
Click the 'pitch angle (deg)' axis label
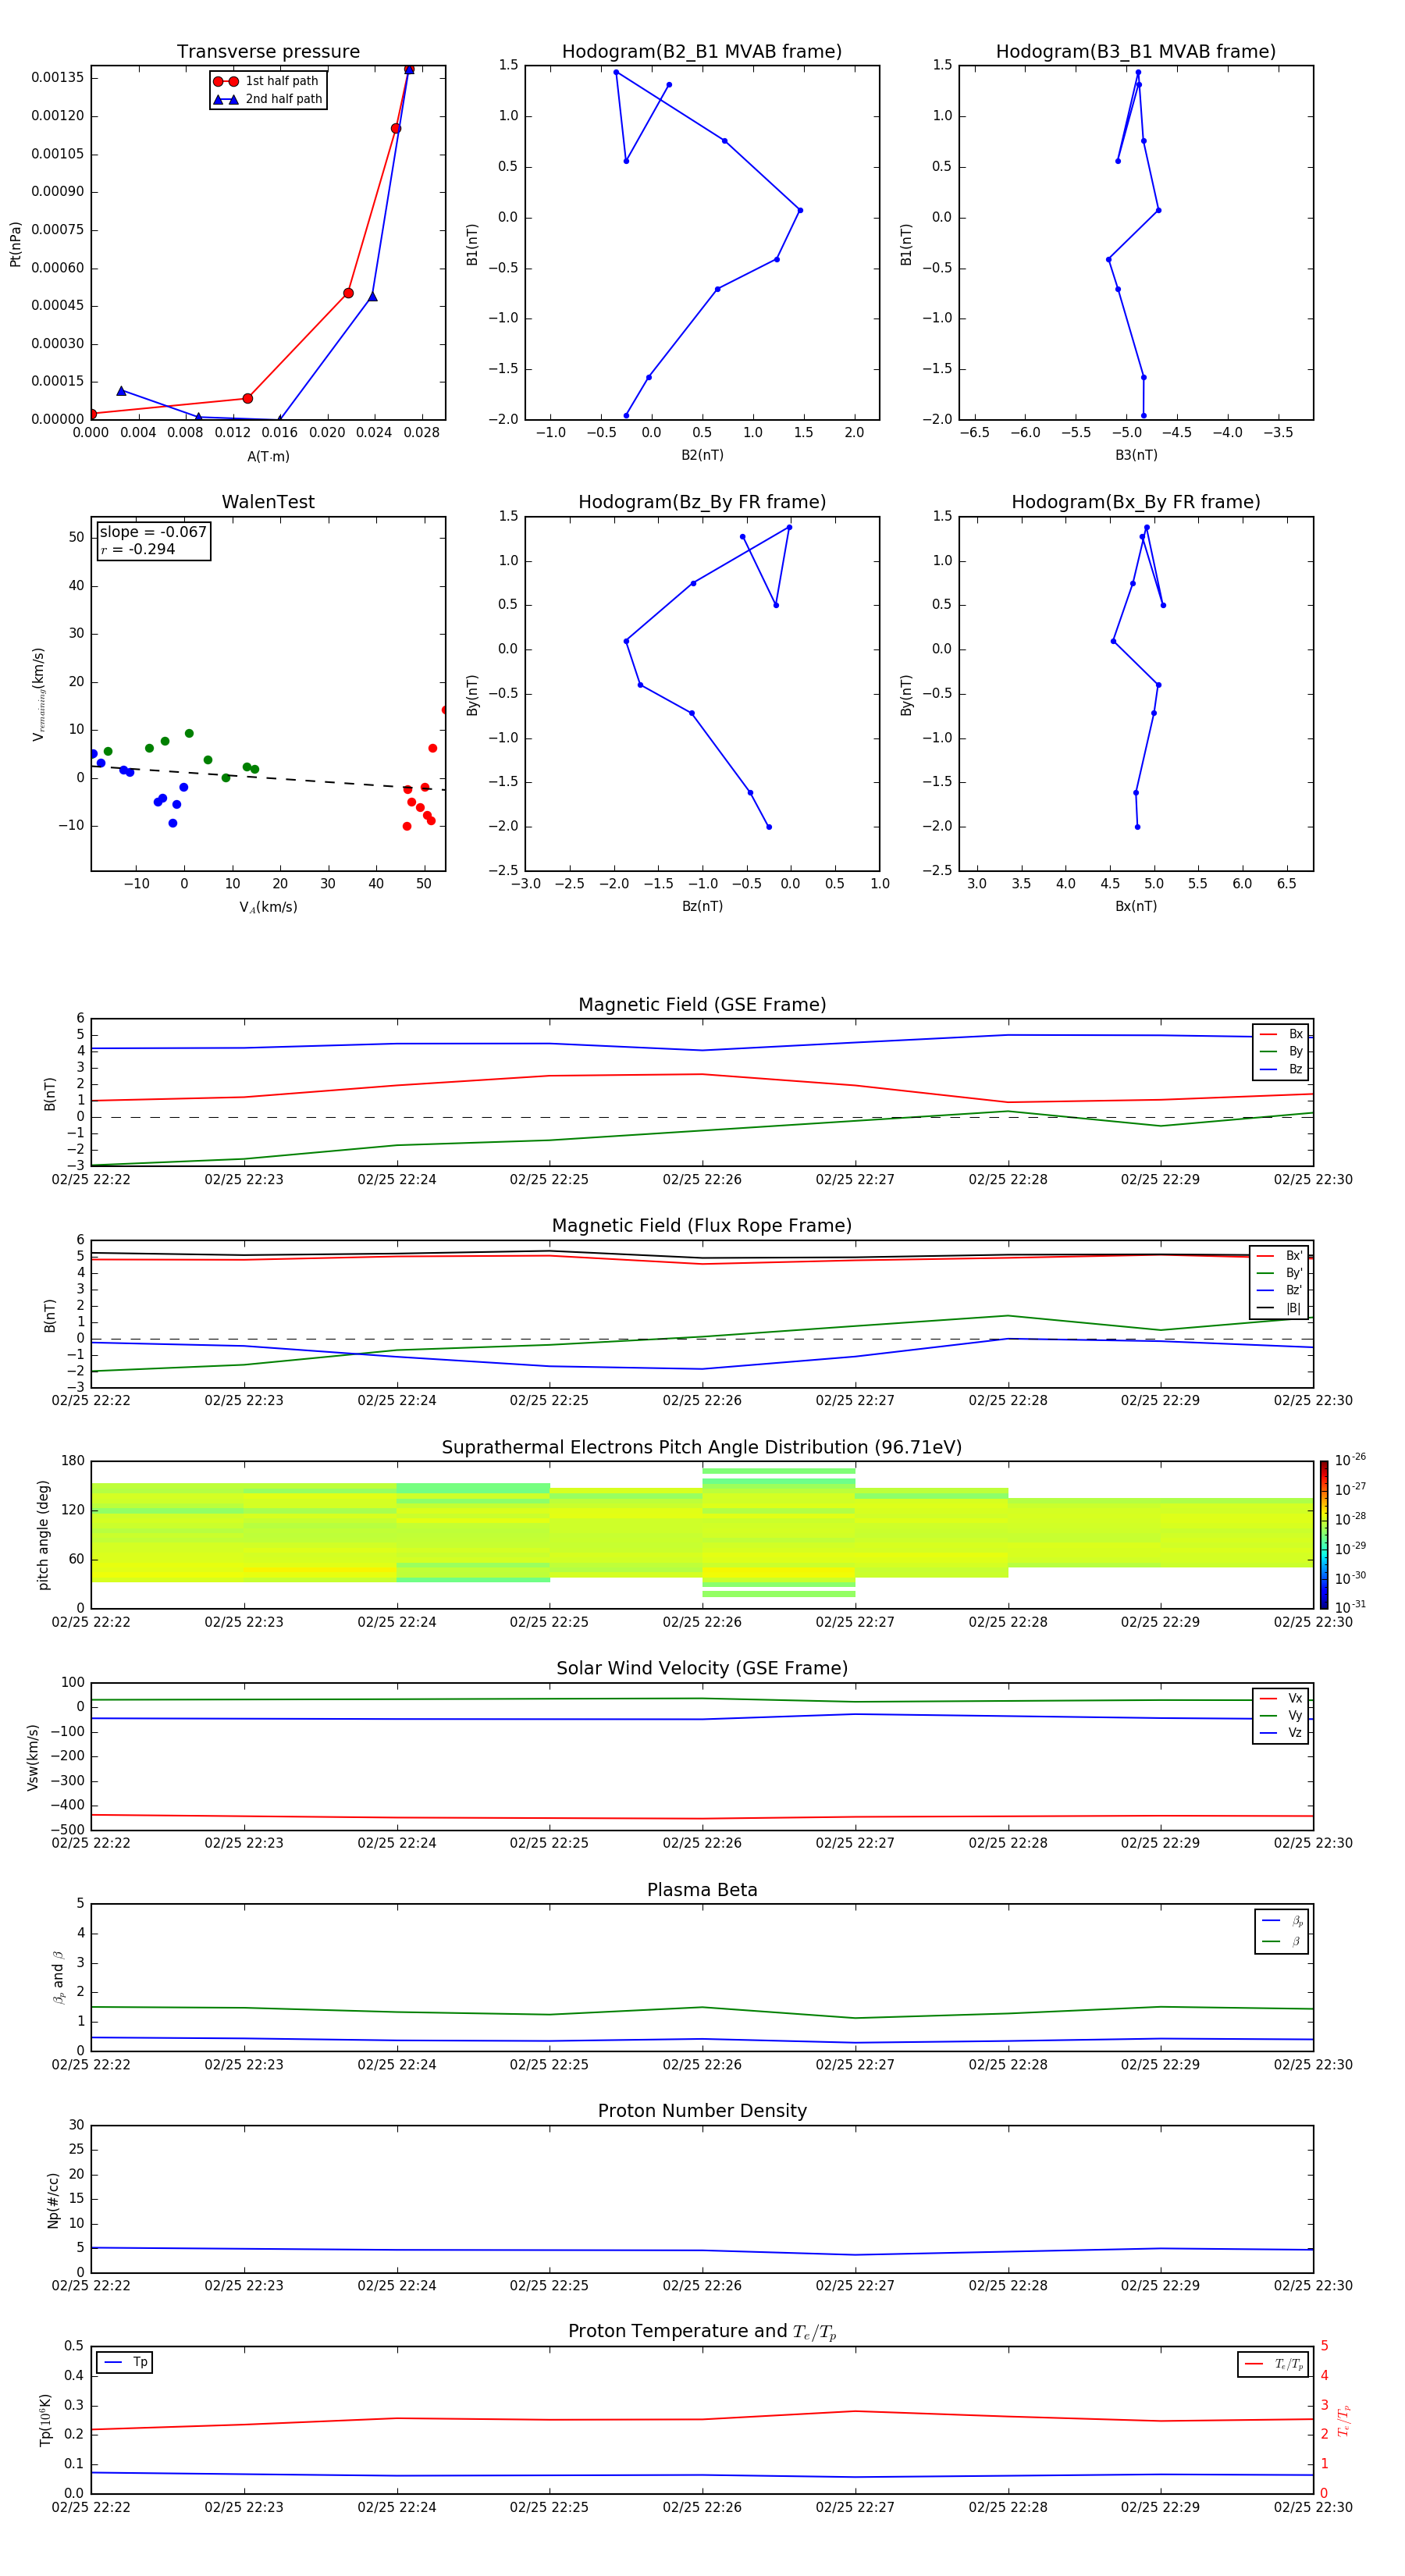[x=43, y=1534]
